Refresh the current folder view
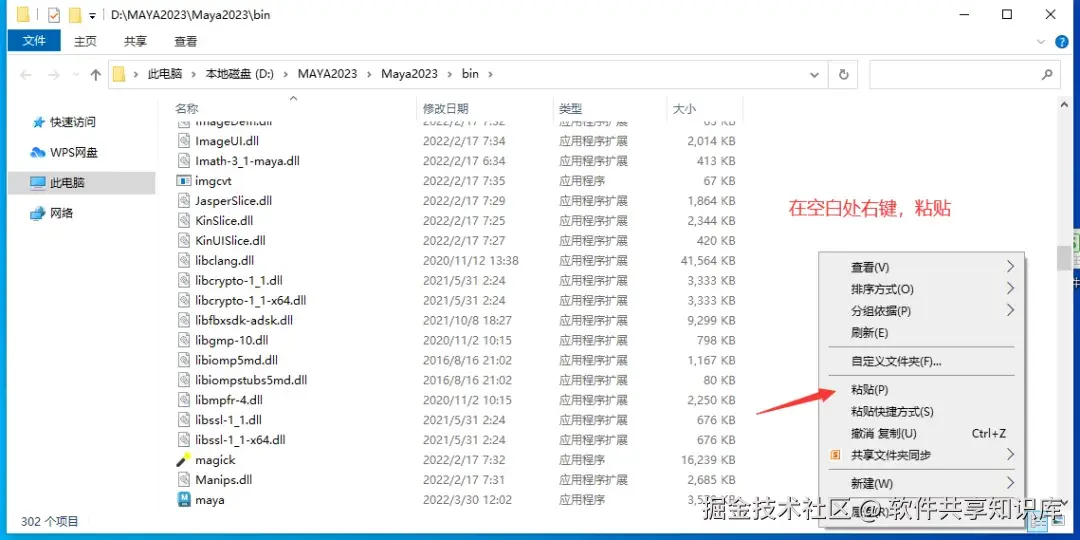Image resolution: width=1080 pixels, height=540 pixels. click(843, 74)
